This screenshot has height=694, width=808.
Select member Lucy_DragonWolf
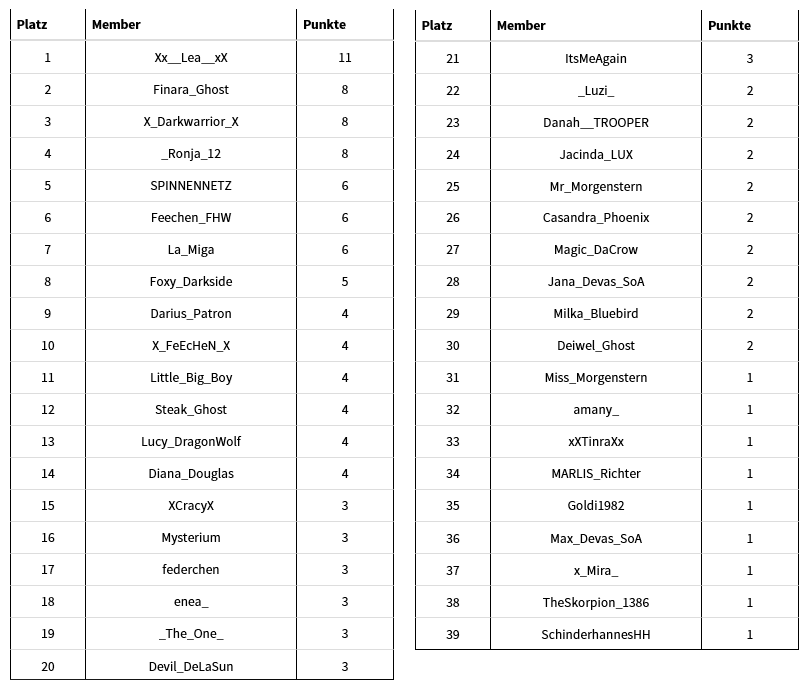(x=191, y=442)
